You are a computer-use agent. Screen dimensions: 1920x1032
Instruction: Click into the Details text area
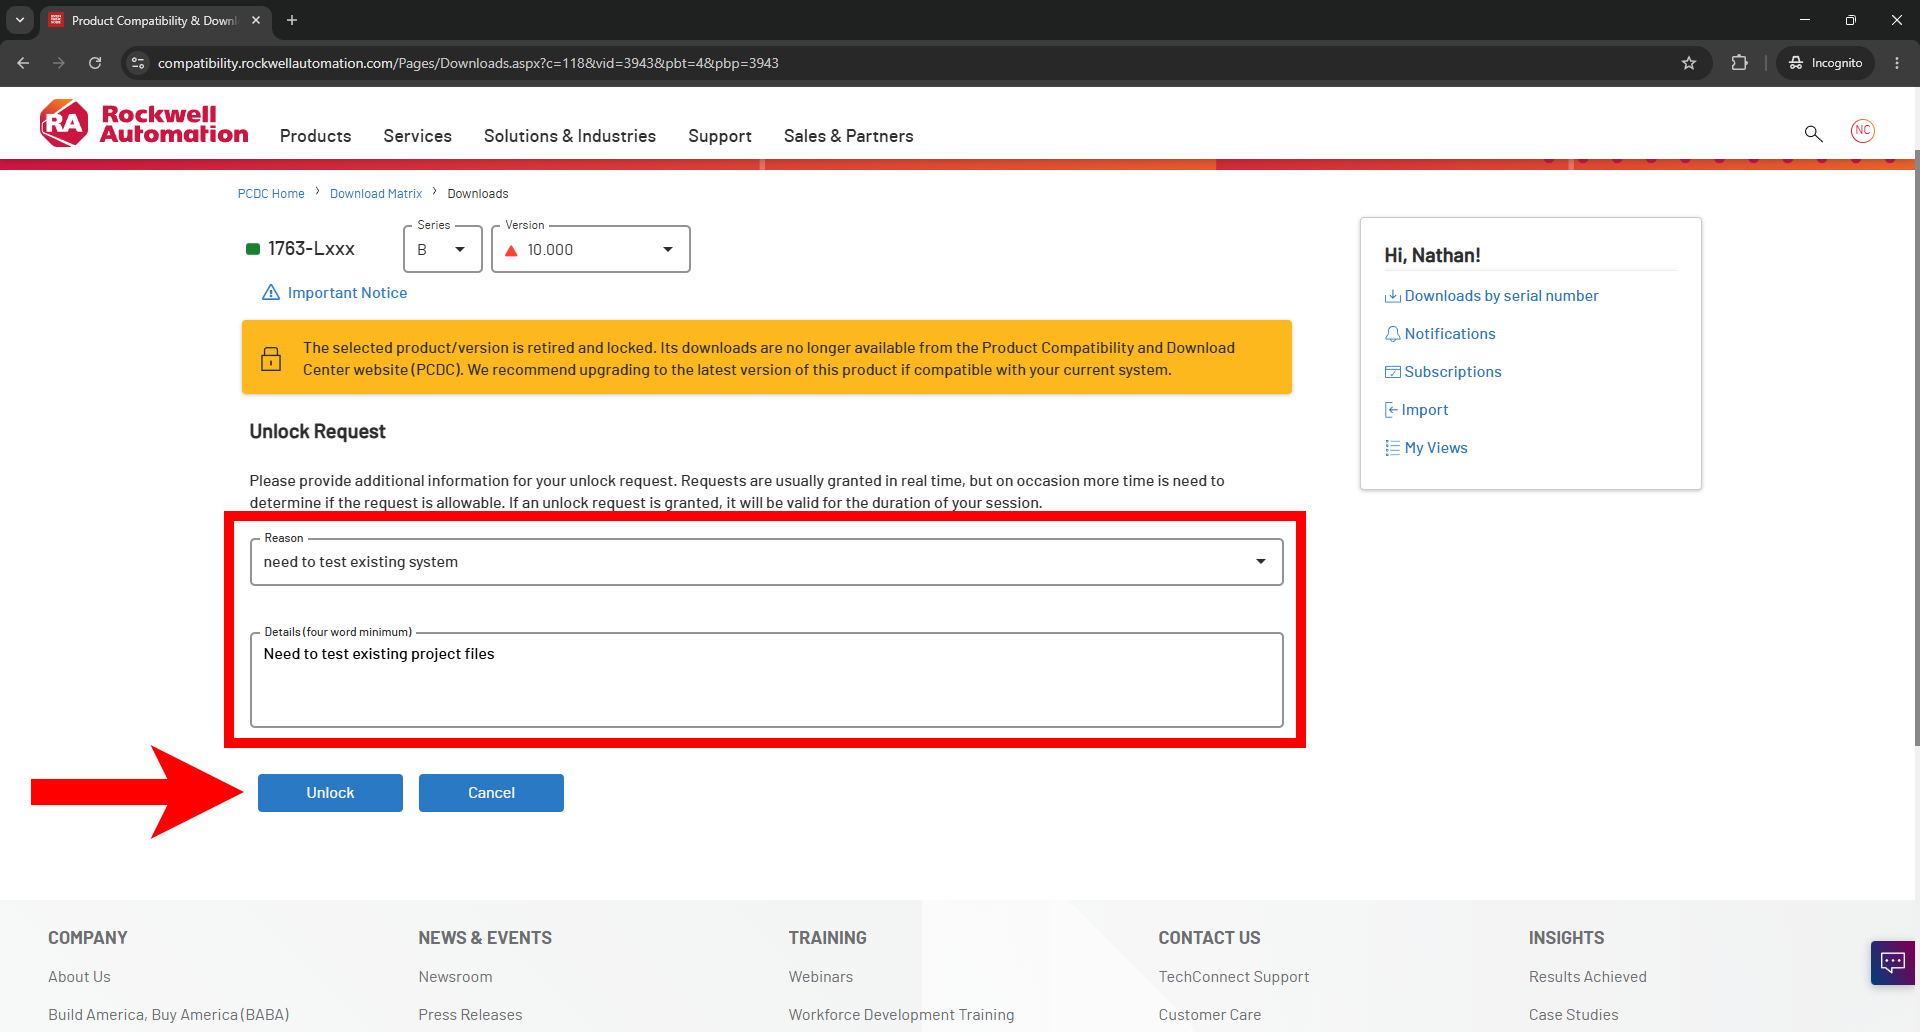pyautogui.click(x=766, y=680)
